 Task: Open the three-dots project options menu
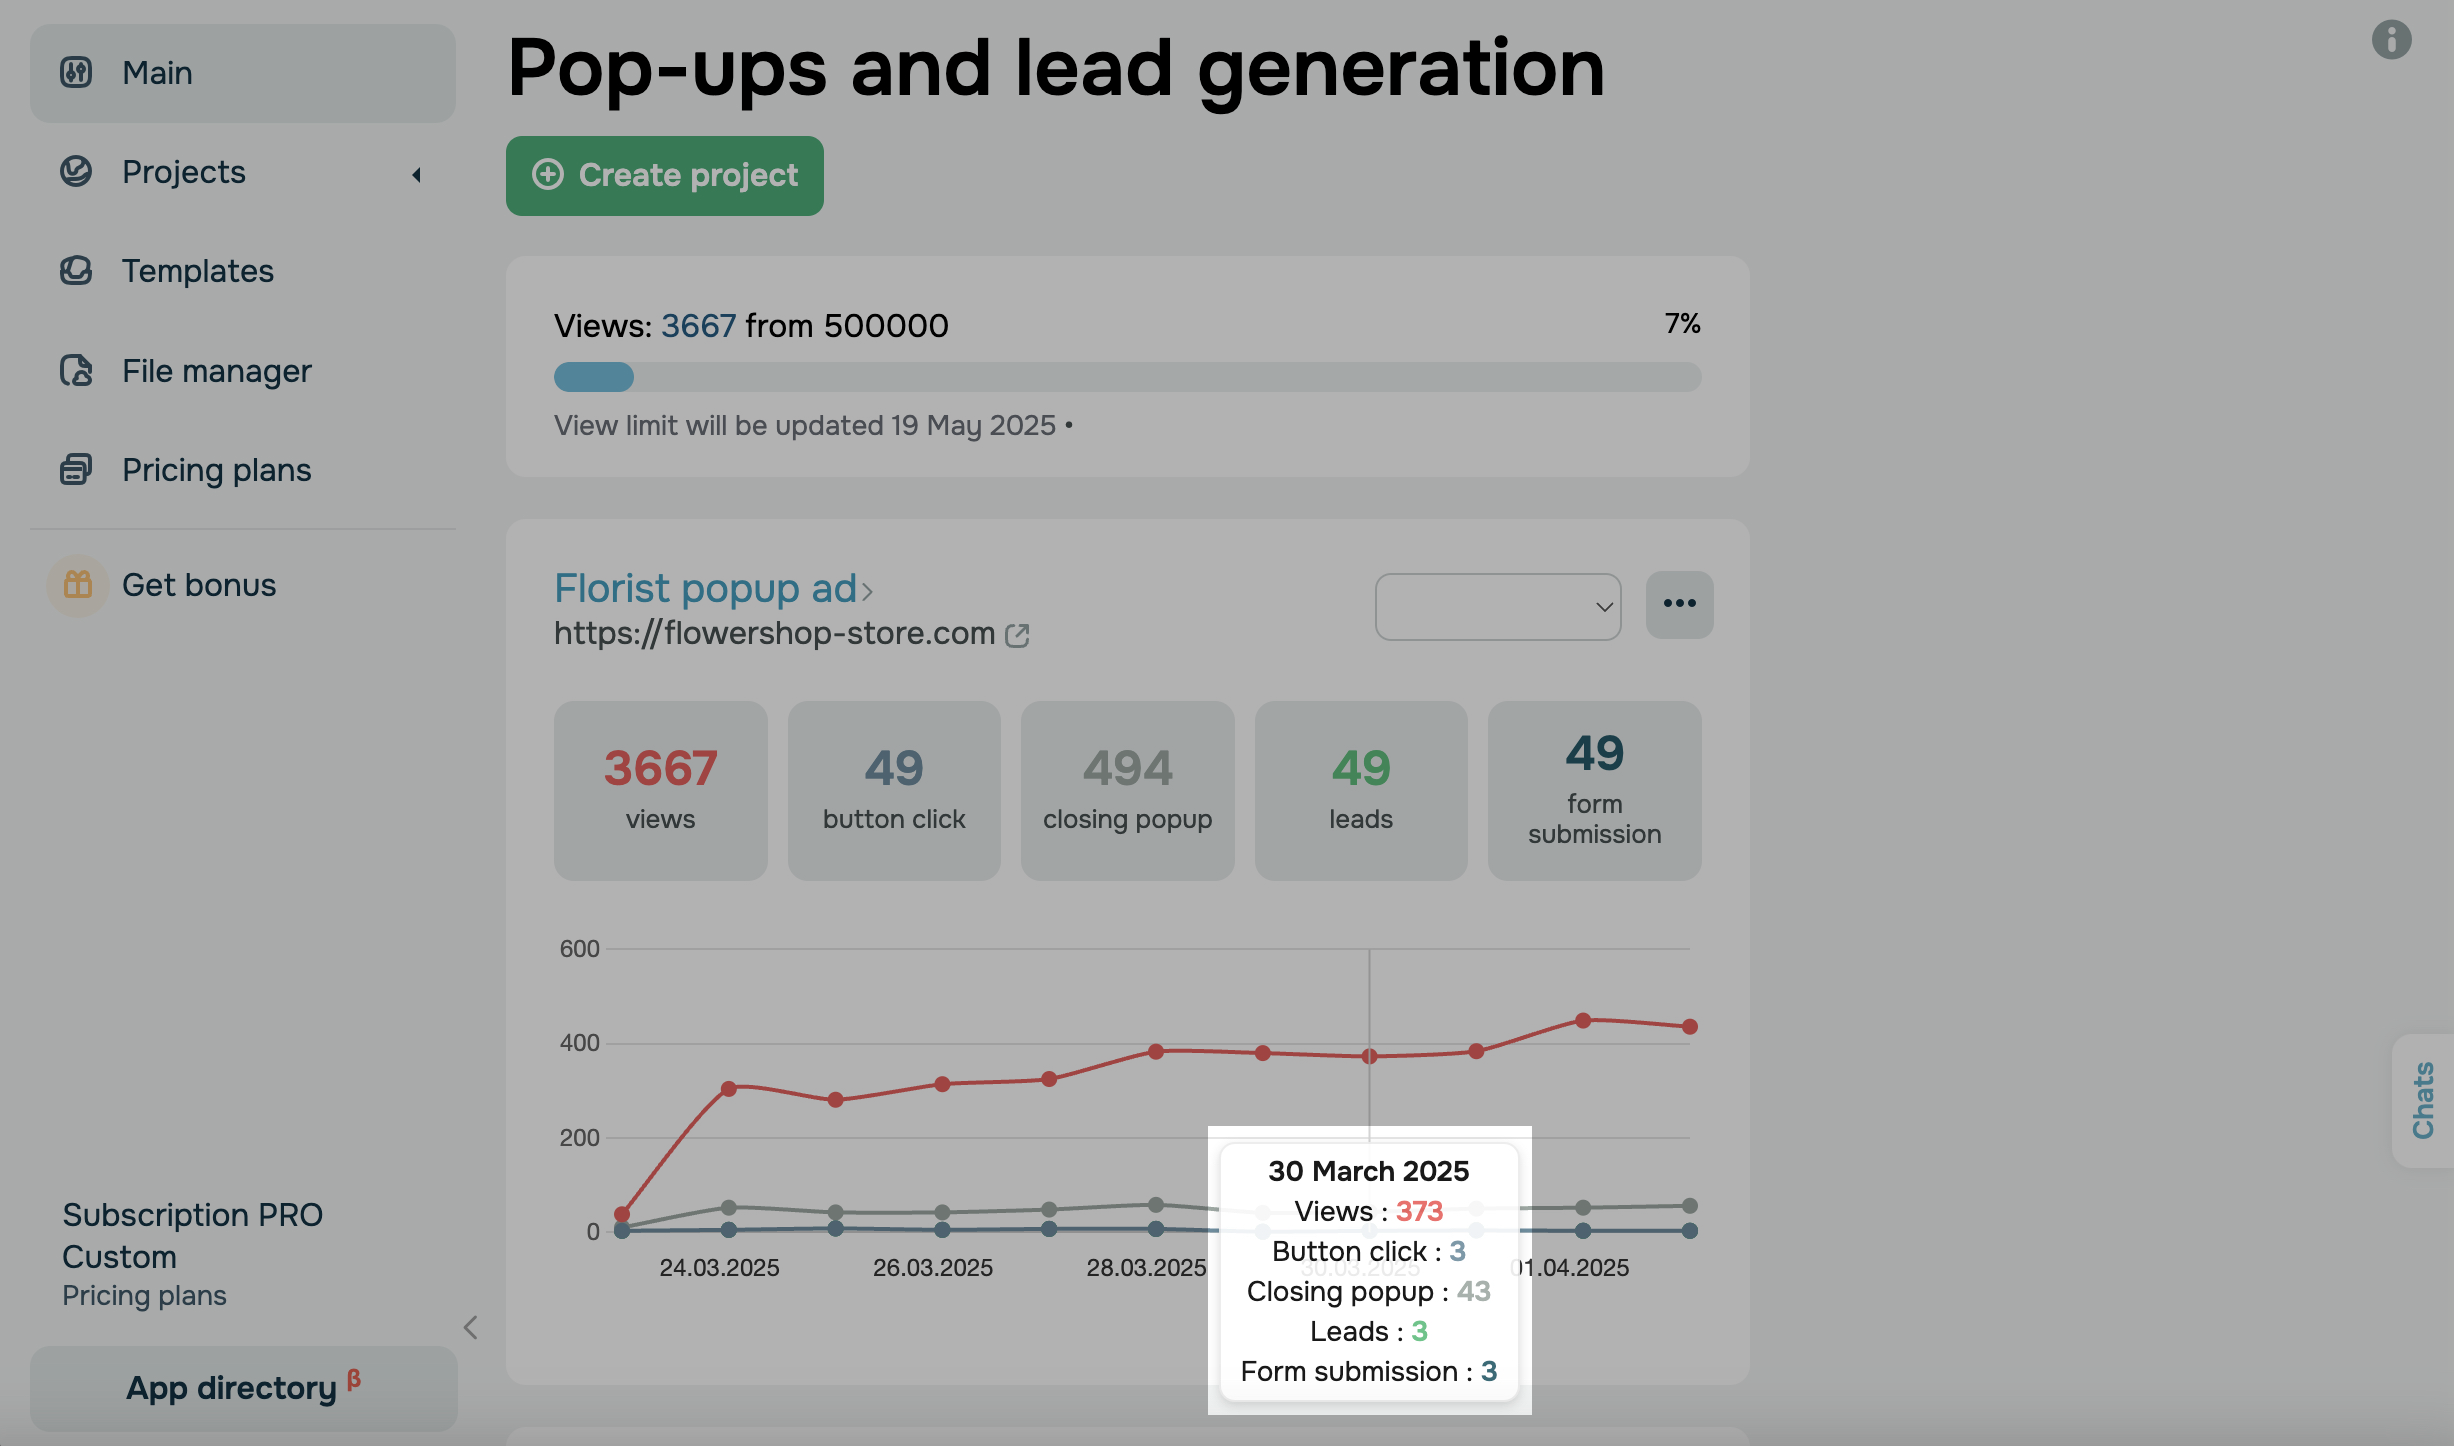click(x=1679, y=604)
